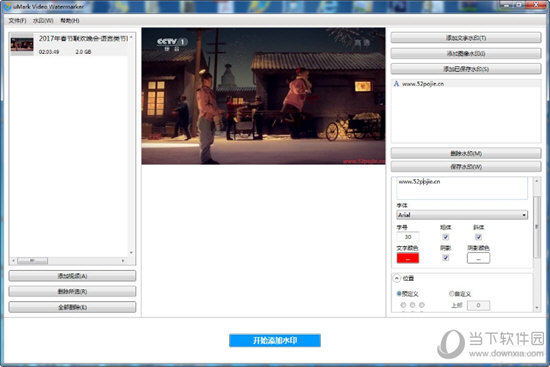Viewport: 550px width, 367px height.
Task: Click video list scroll-down arrow
Action: [131, 252]
